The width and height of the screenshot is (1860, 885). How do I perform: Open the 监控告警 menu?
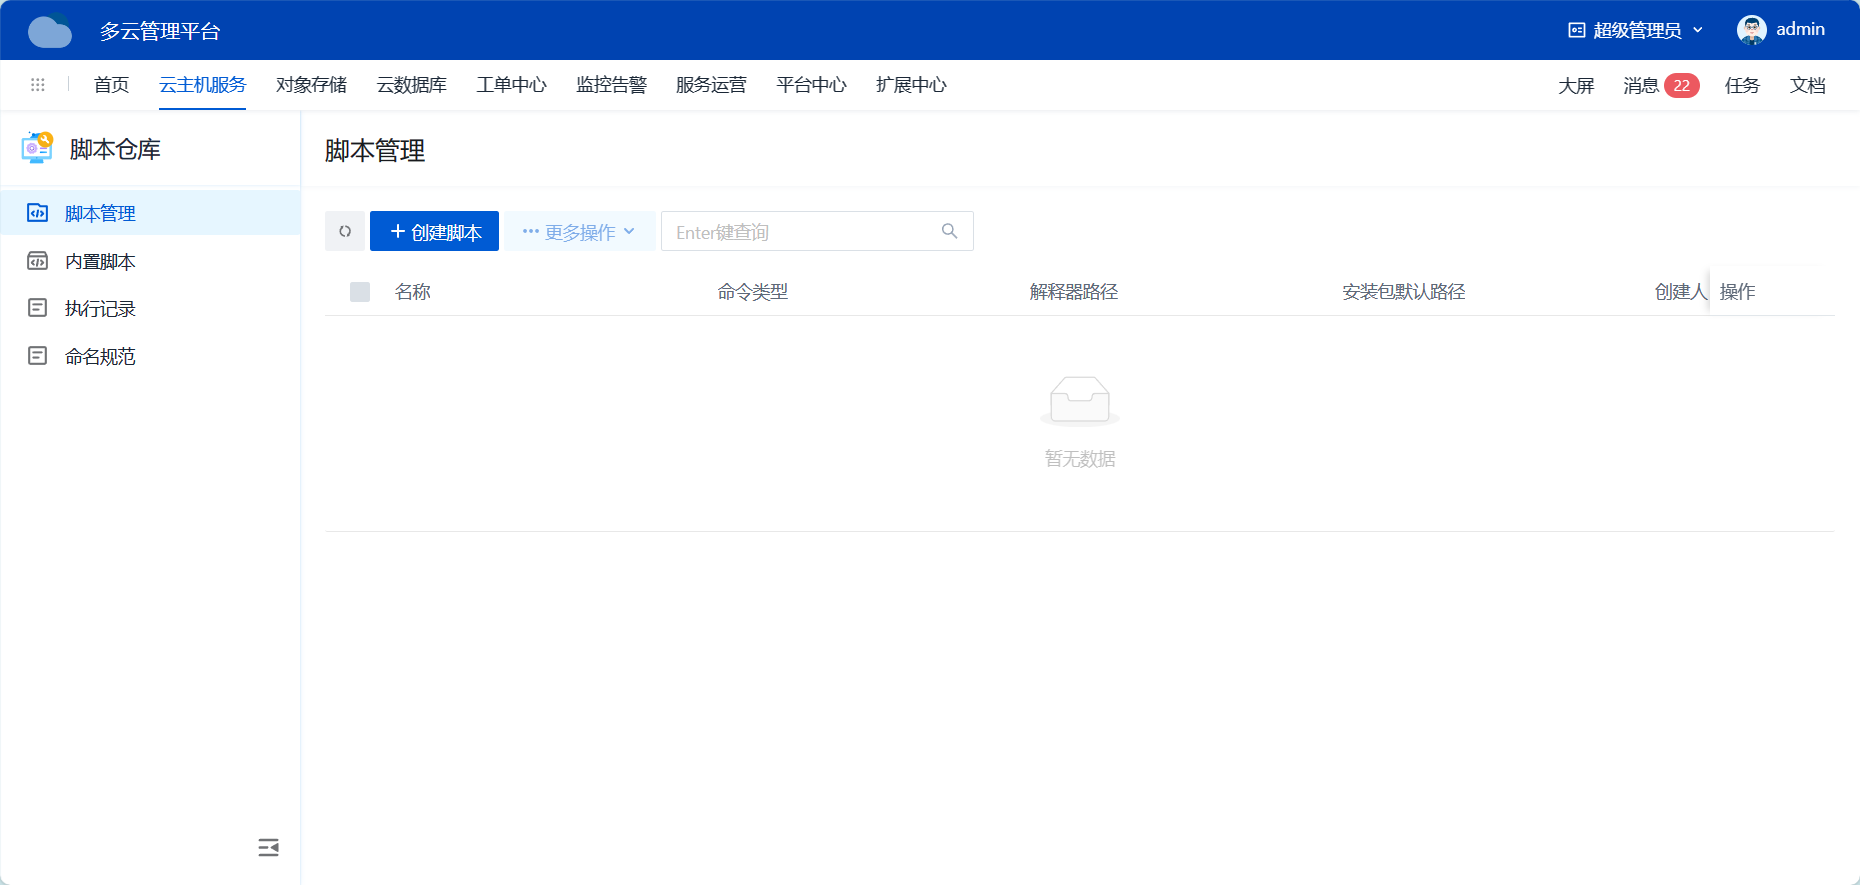click(x=611, y=85)
